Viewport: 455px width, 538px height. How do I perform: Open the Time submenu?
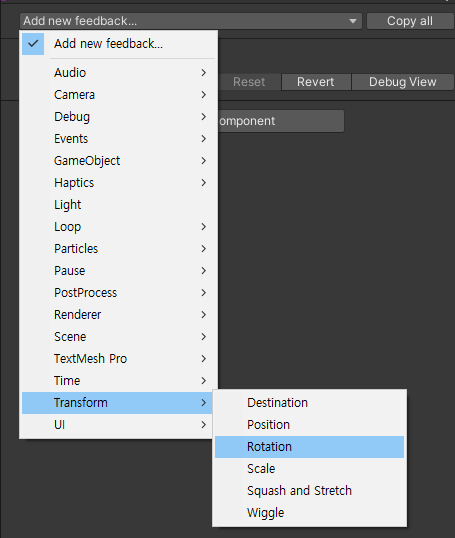118,381
